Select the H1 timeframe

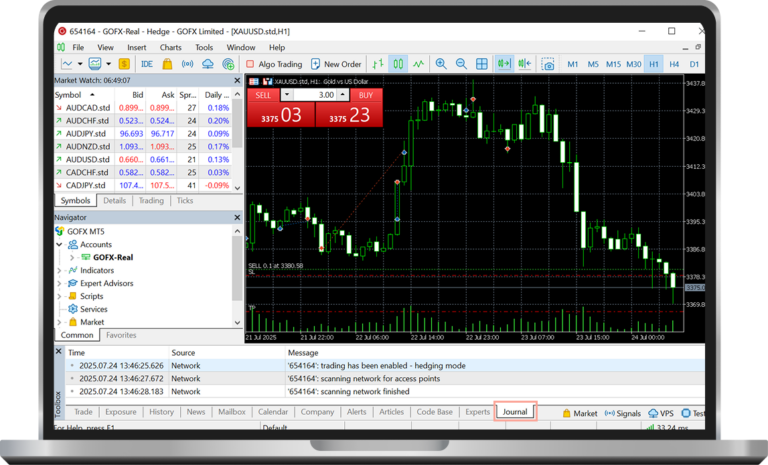[654, 64]
